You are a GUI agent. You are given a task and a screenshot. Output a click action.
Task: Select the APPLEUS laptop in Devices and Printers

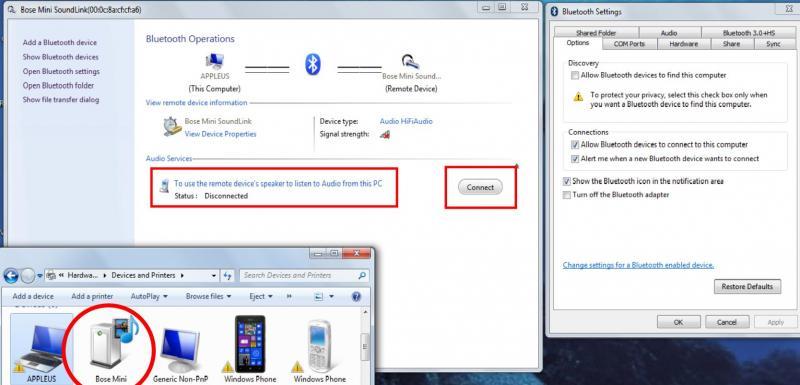pyautogui.click(x=40, y=349)
